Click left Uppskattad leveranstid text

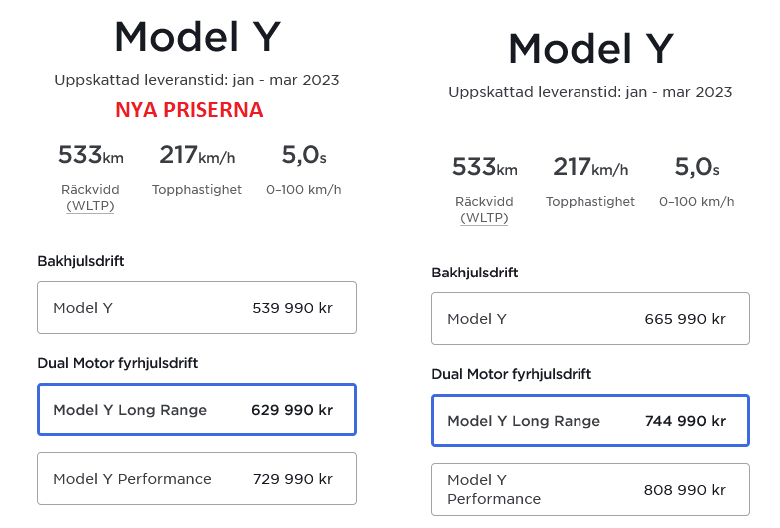(197, 80)
